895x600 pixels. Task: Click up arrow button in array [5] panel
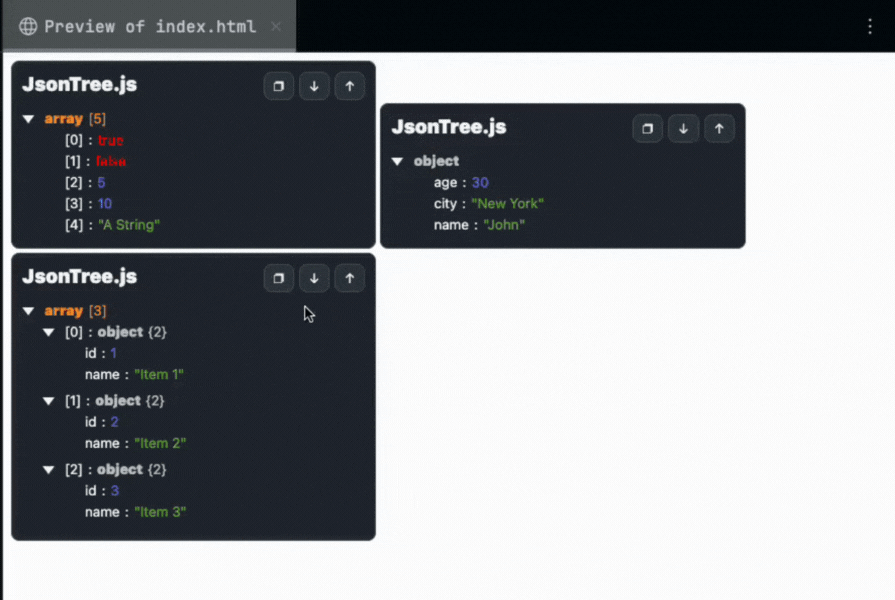[x=349, y=86]
